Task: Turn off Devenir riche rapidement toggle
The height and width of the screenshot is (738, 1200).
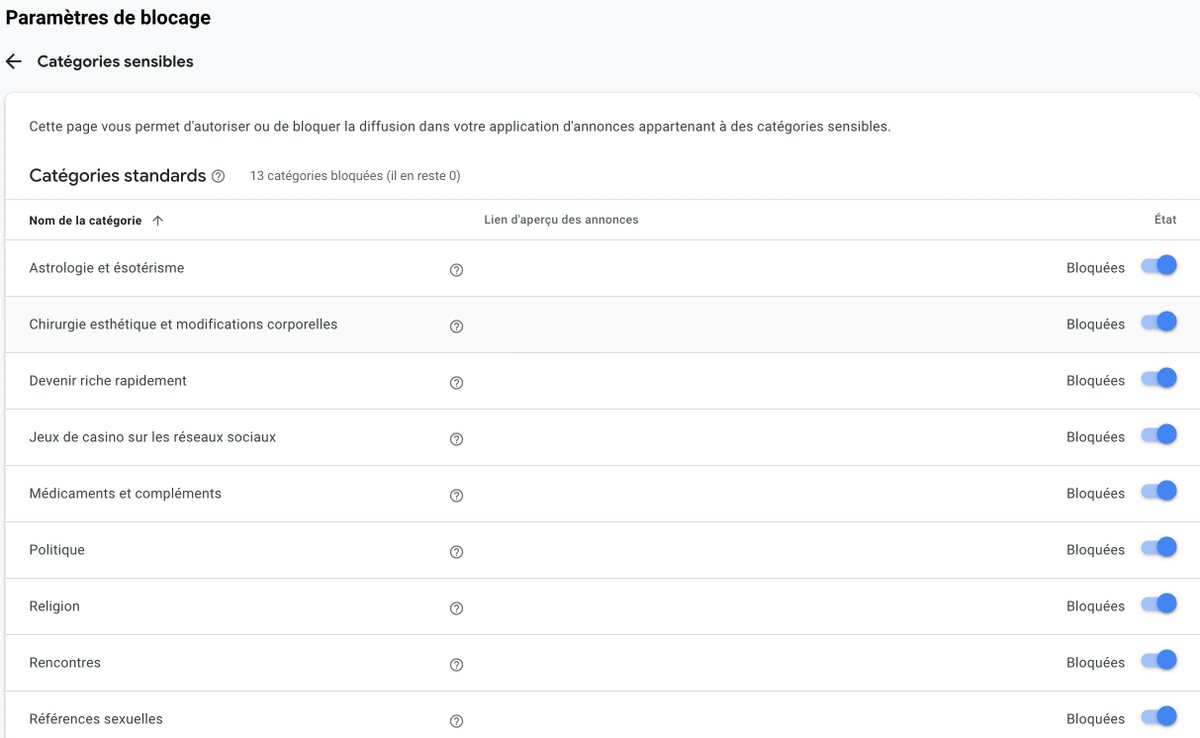Action: (1158, 378)
